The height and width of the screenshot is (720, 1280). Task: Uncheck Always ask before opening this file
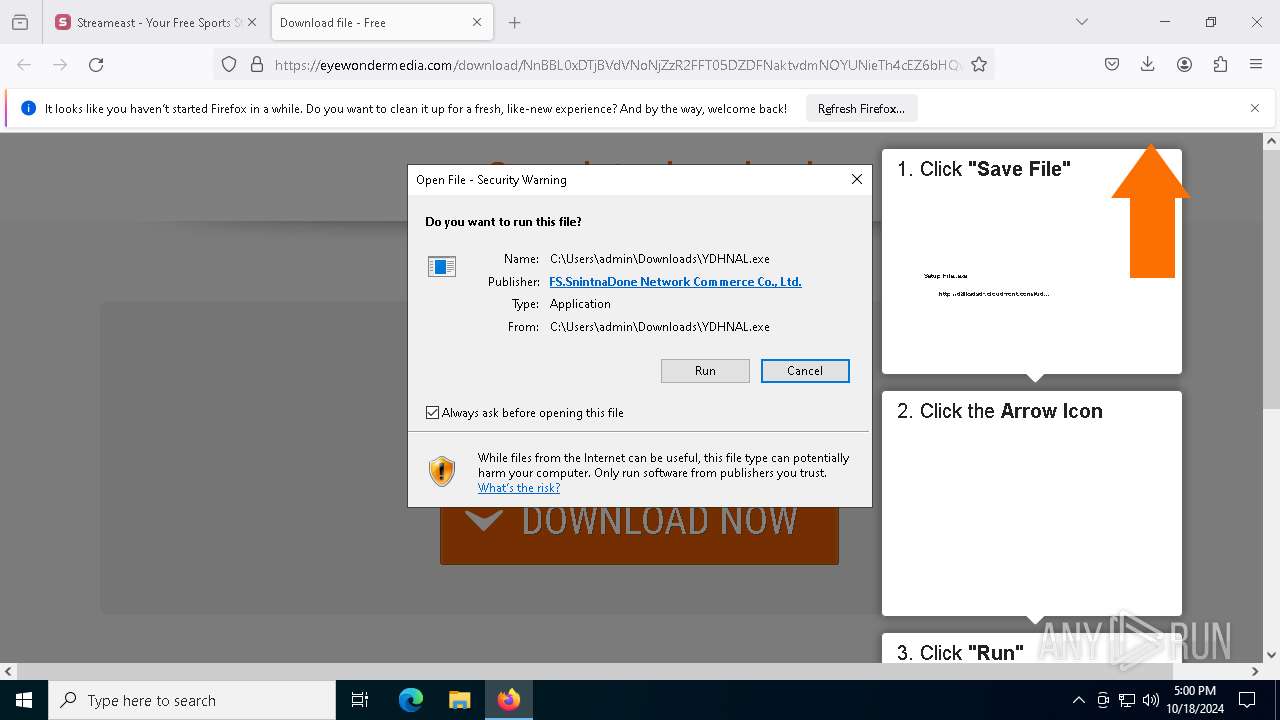pyautogui.click(x=432, y=412)
